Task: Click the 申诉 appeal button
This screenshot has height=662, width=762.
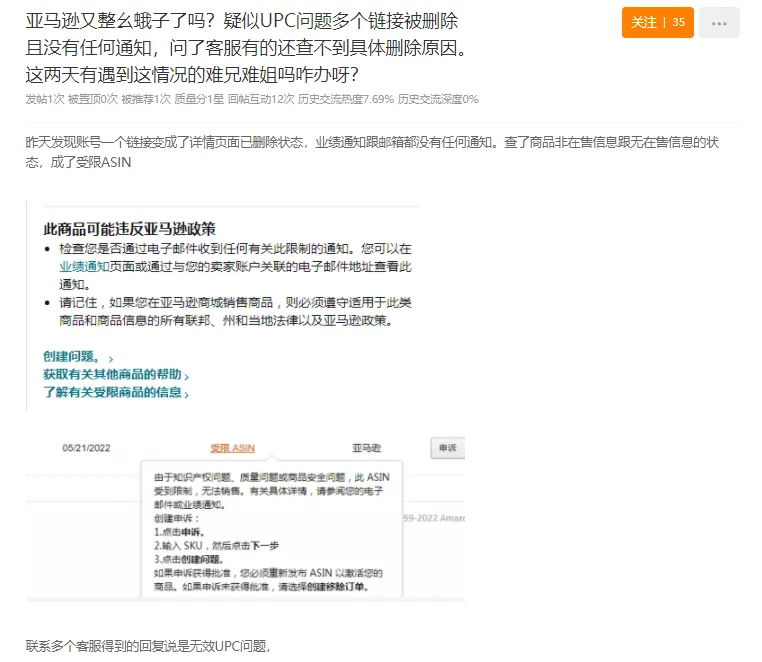Action: [x=448, y=448]
